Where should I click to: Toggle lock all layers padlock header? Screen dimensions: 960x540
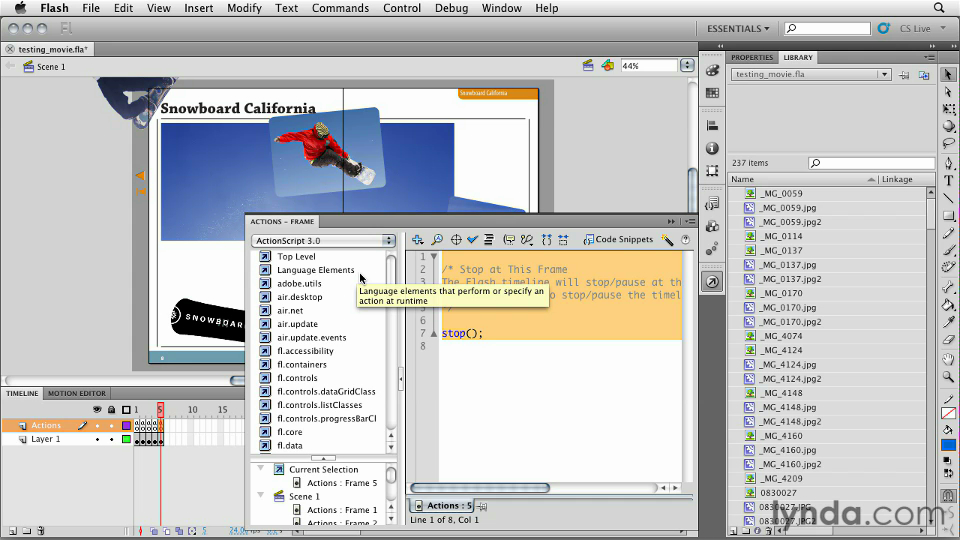111,410
